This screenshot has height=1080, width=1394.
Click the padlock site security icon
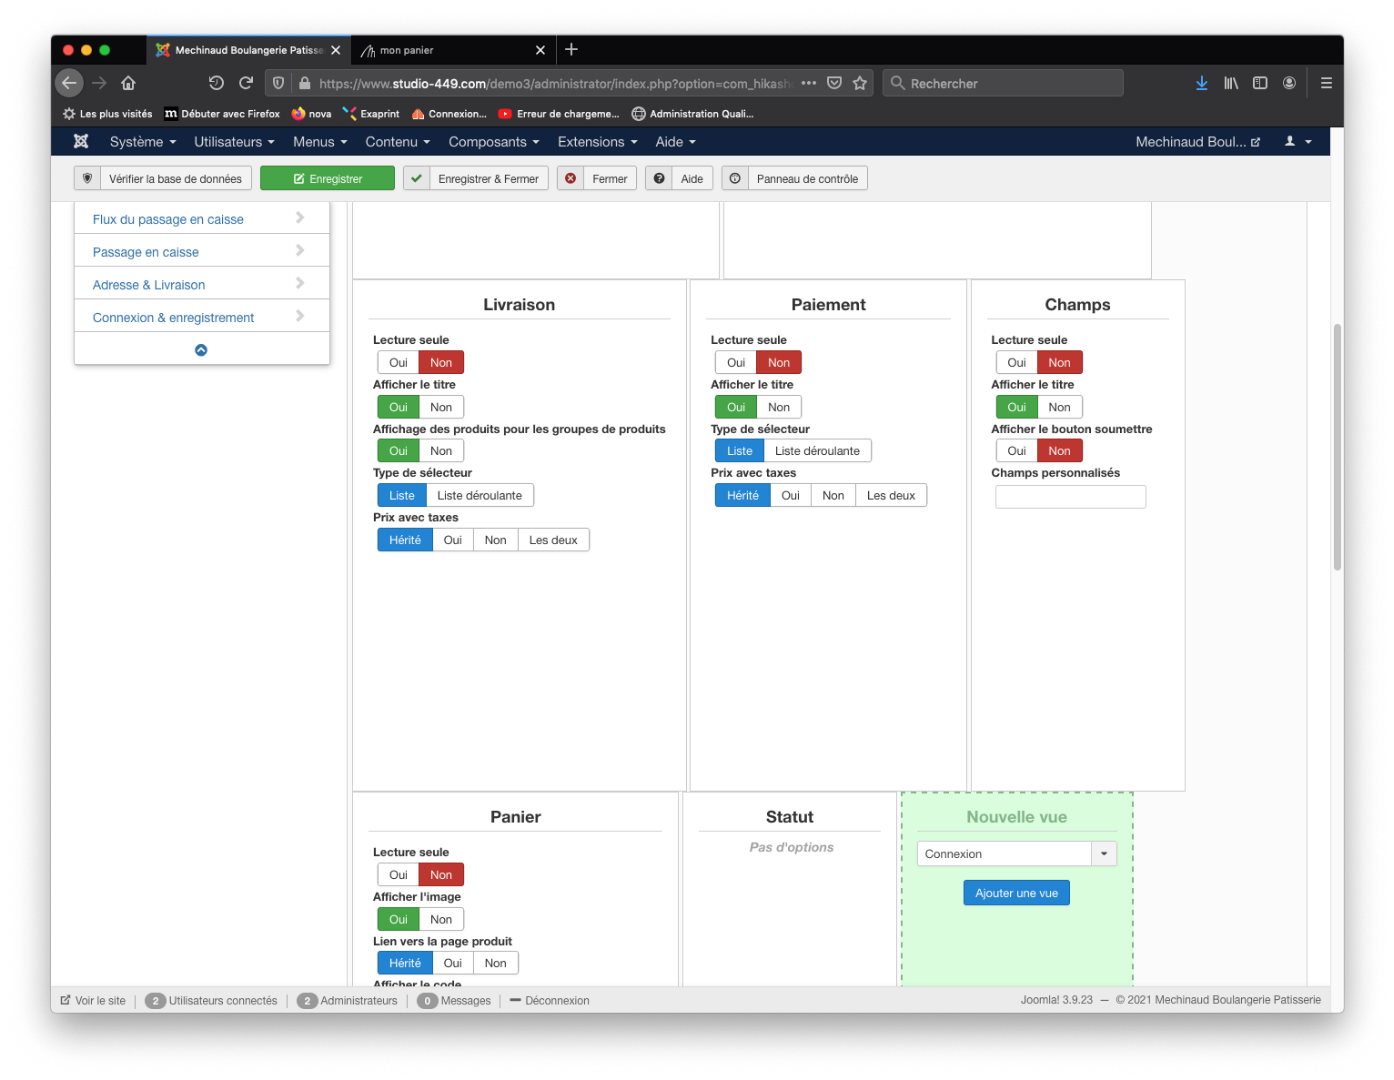click(x=304, y=83)
